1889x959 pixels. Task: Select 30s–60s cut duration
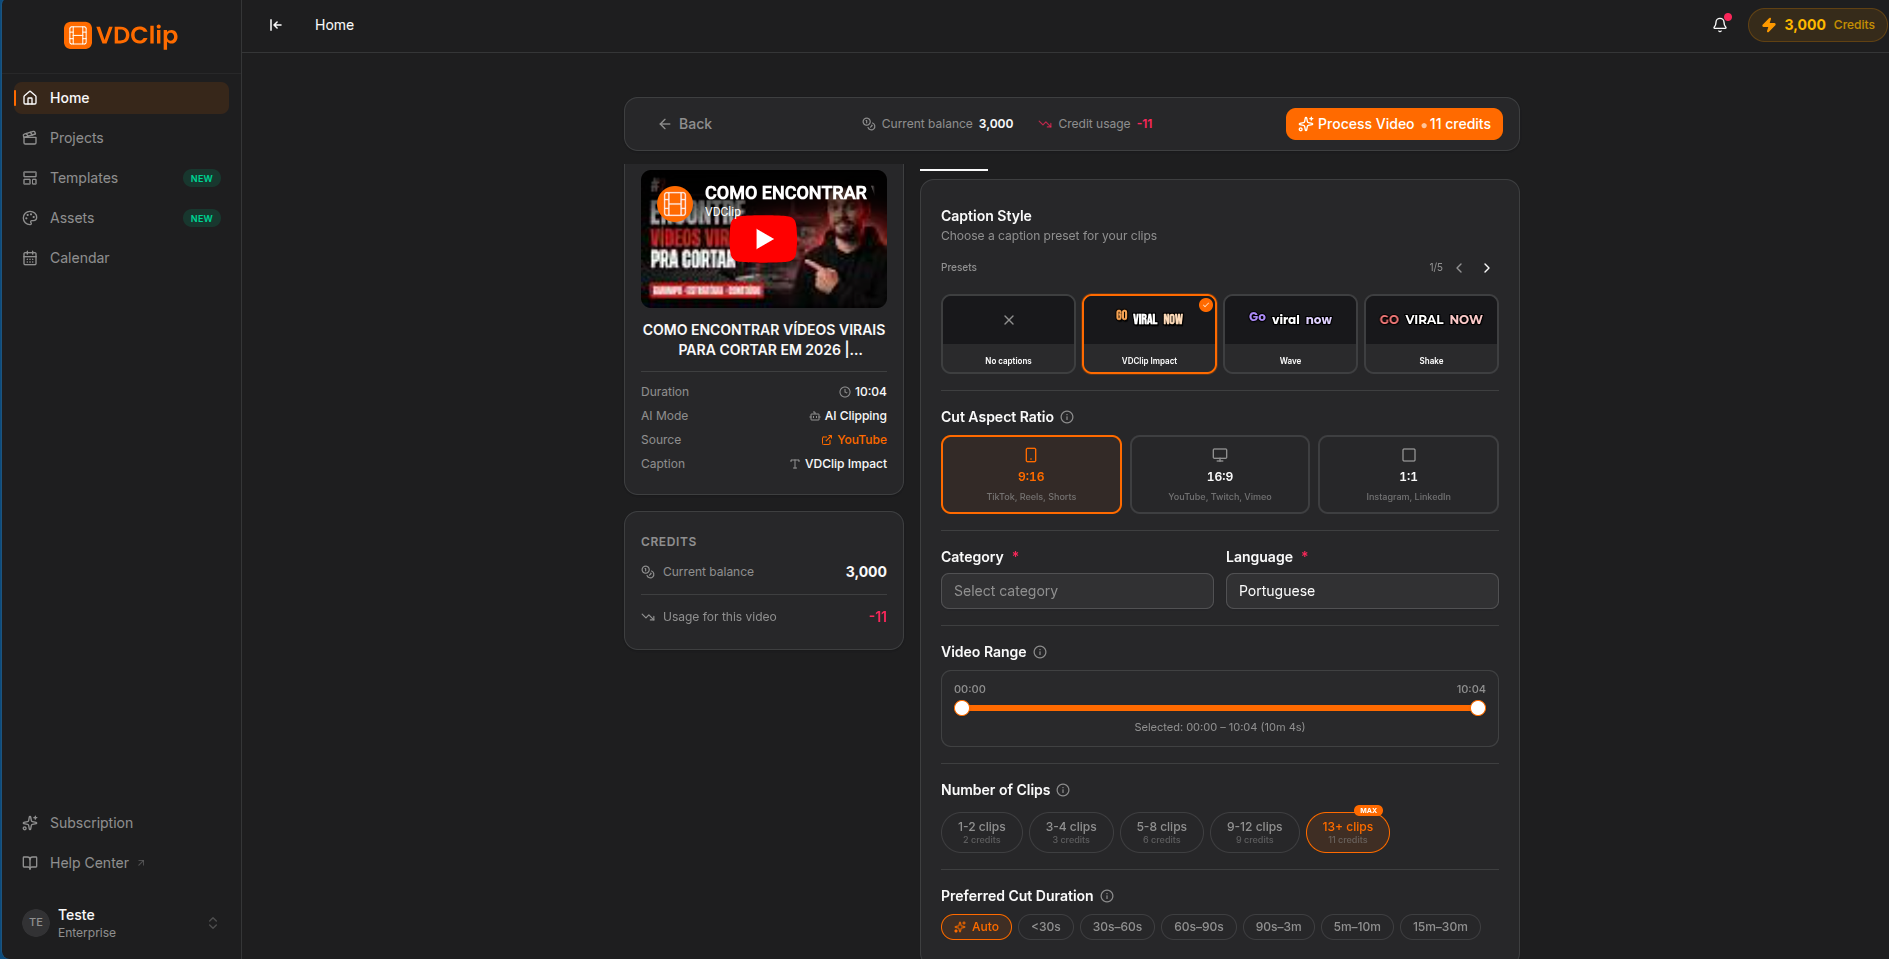1117,927
